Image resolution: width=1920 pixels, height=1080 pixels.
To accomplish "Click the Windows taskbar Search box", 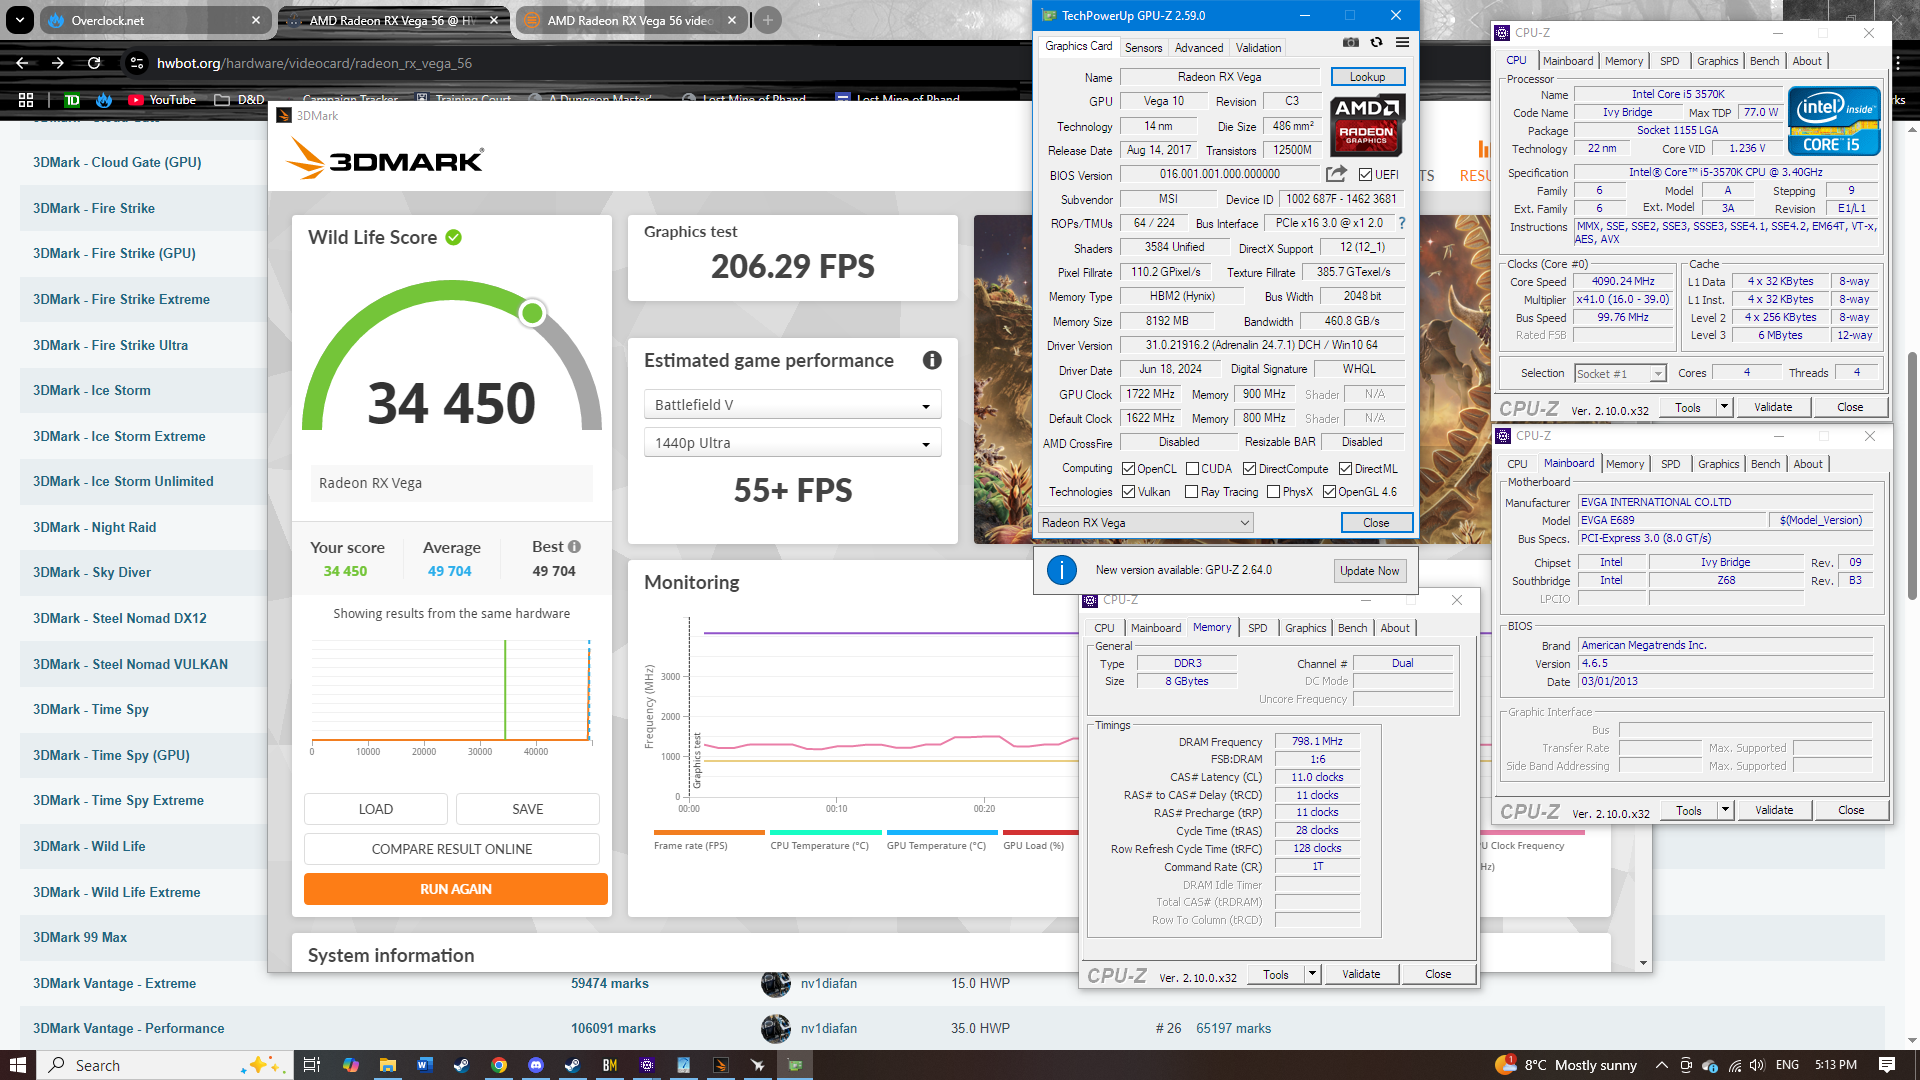I will coord(165,1065).
